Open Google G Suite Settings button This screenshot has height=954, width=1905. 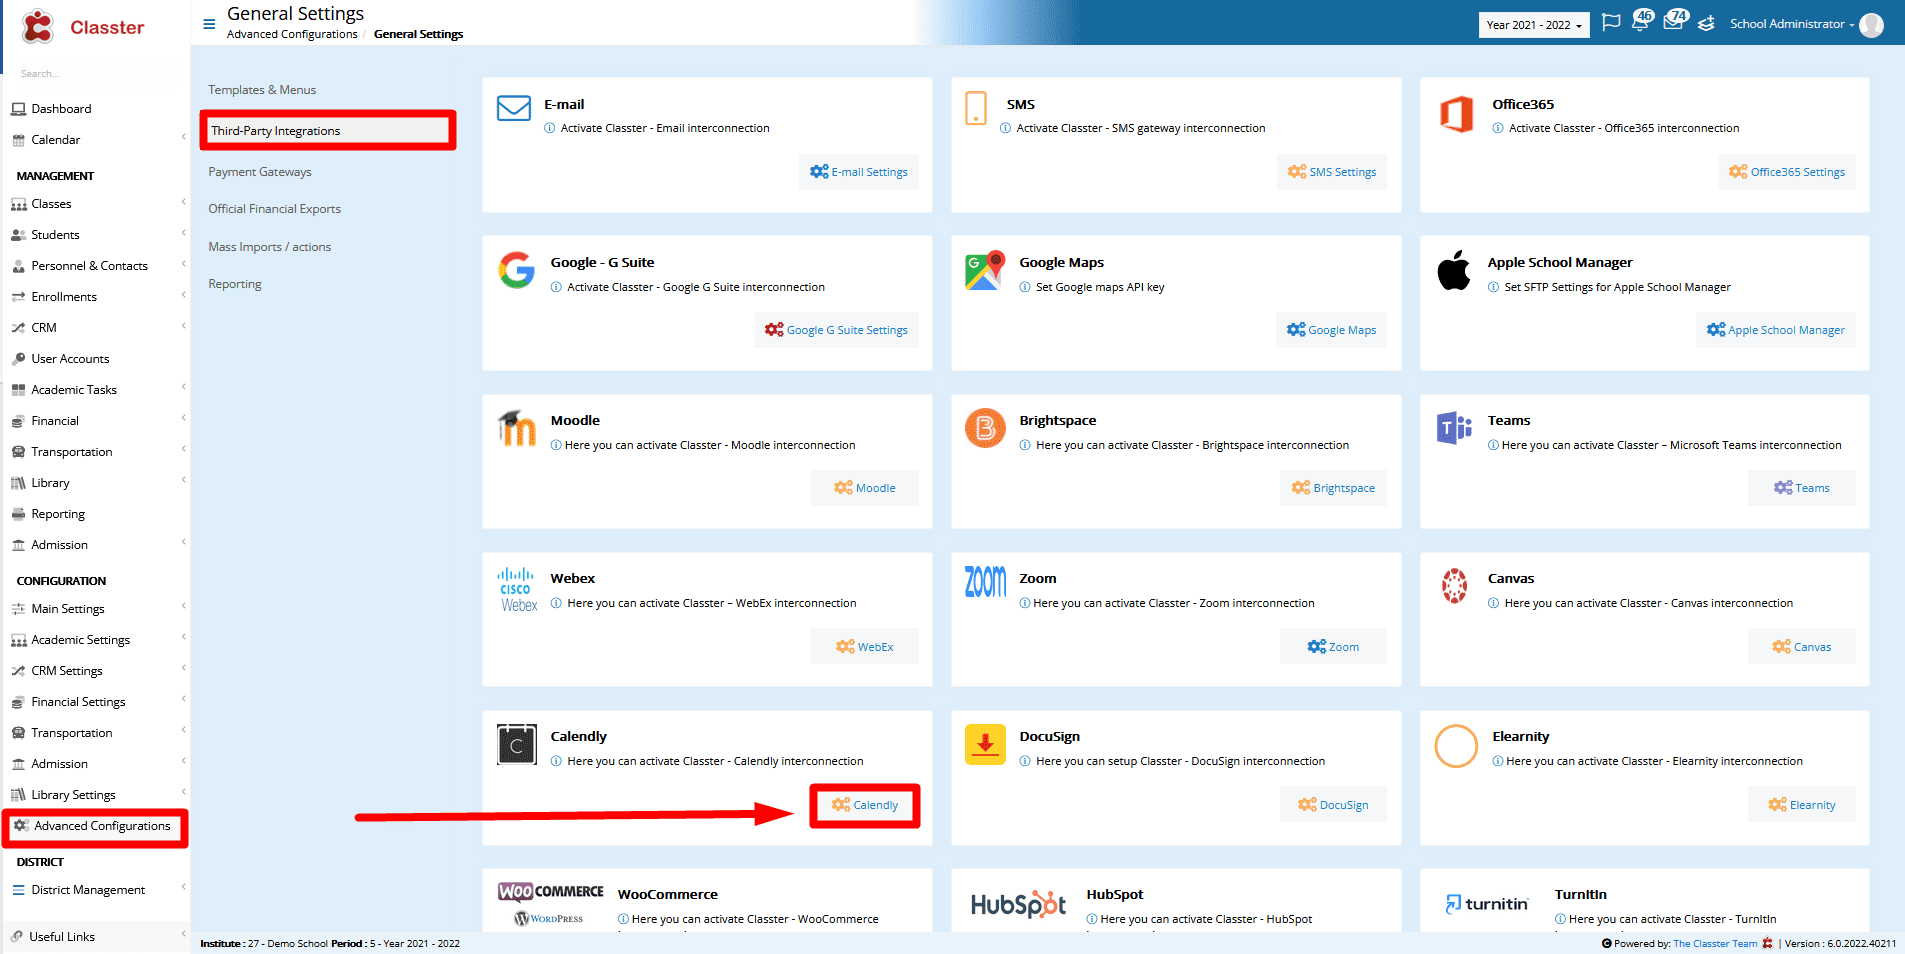(836, 330)
